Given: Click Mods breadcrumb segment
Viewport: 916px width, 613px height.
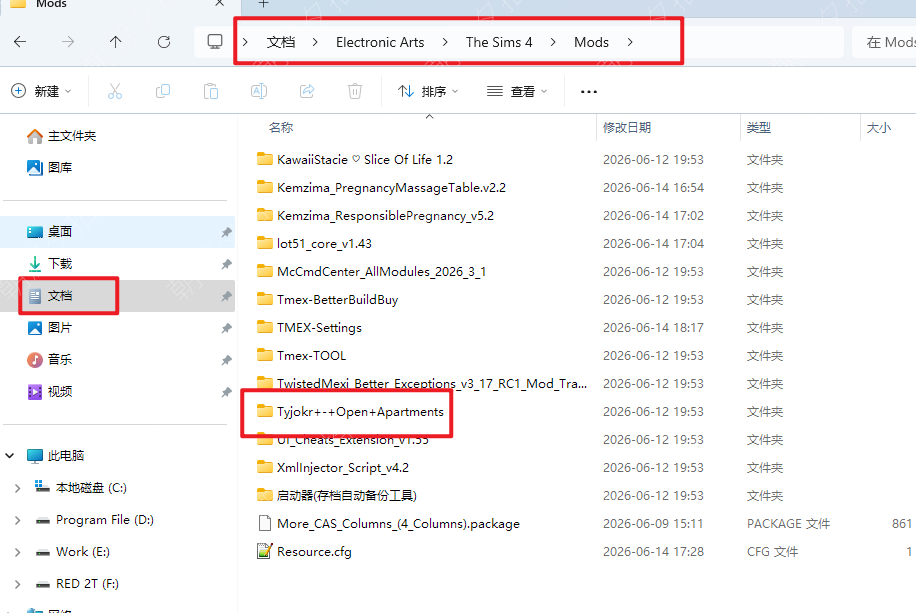Looking at the screenshot, I should pos(591,42).
